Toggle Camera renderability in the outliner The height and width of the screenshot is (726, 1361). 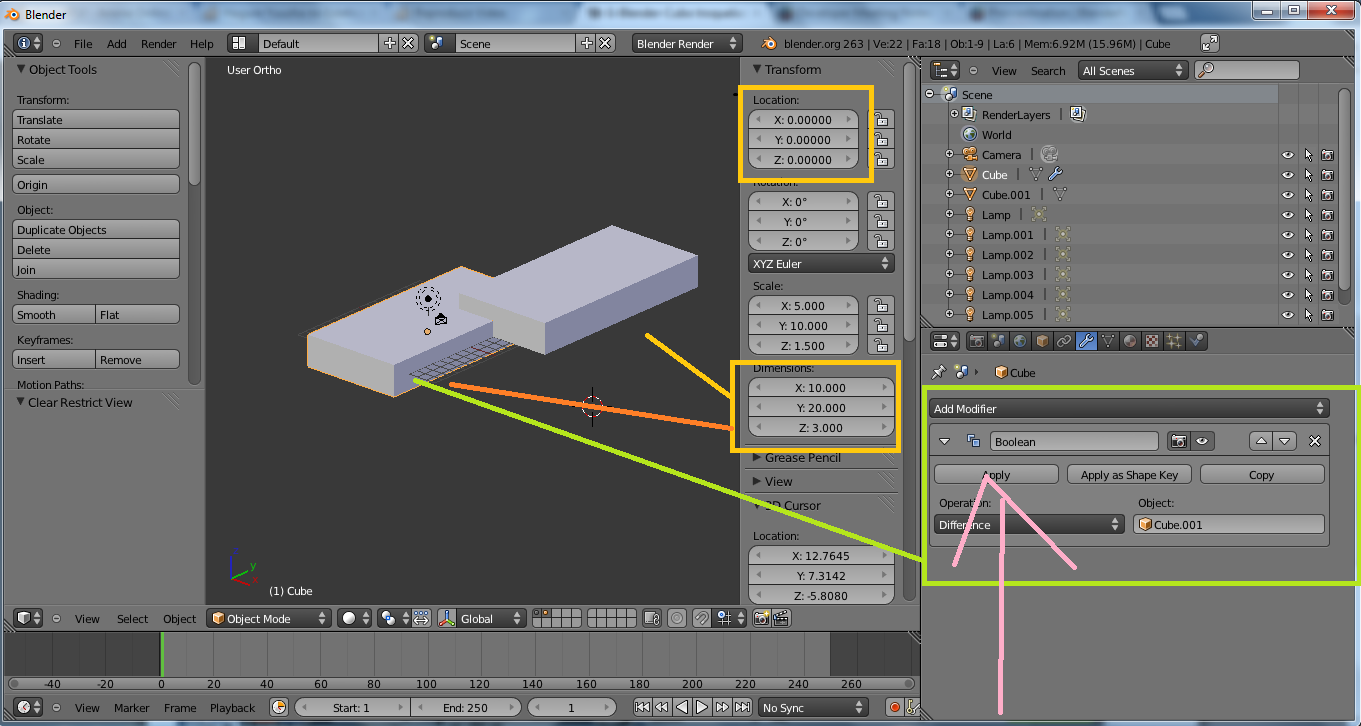click(x=1327, y=155)
